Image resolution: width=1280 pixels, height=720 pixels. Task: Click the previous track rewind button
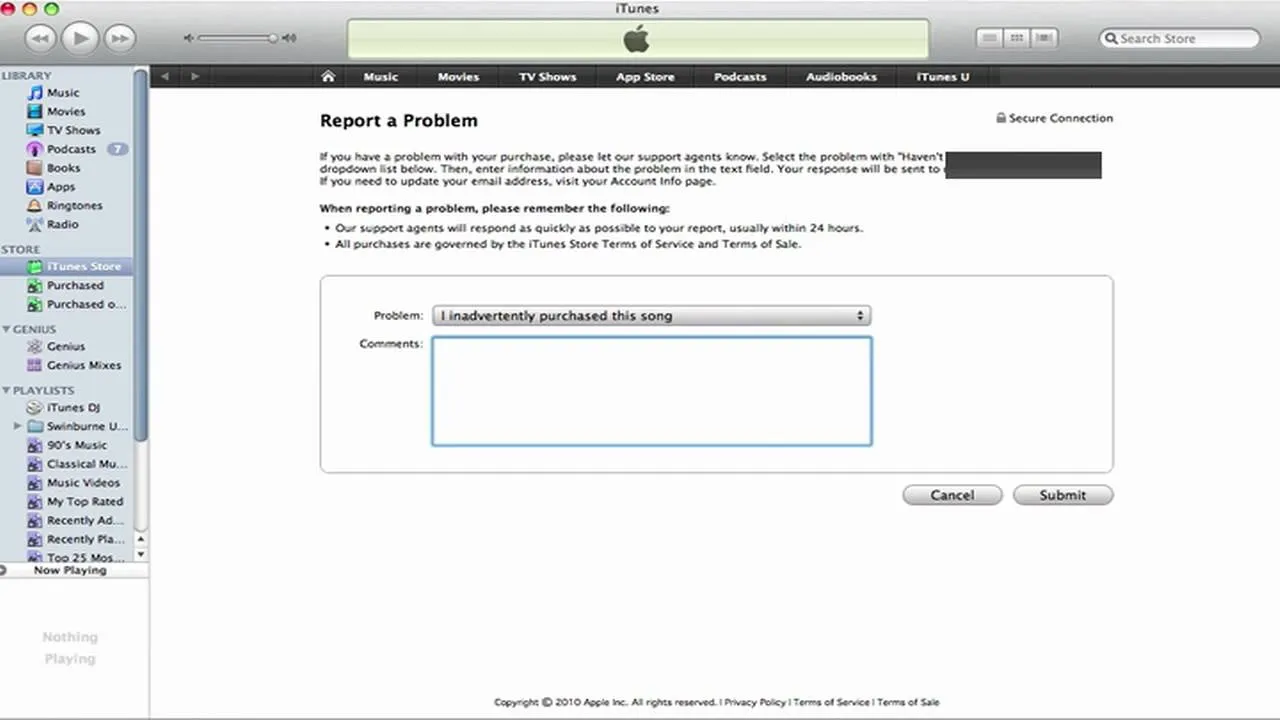[x=39, y=39]
